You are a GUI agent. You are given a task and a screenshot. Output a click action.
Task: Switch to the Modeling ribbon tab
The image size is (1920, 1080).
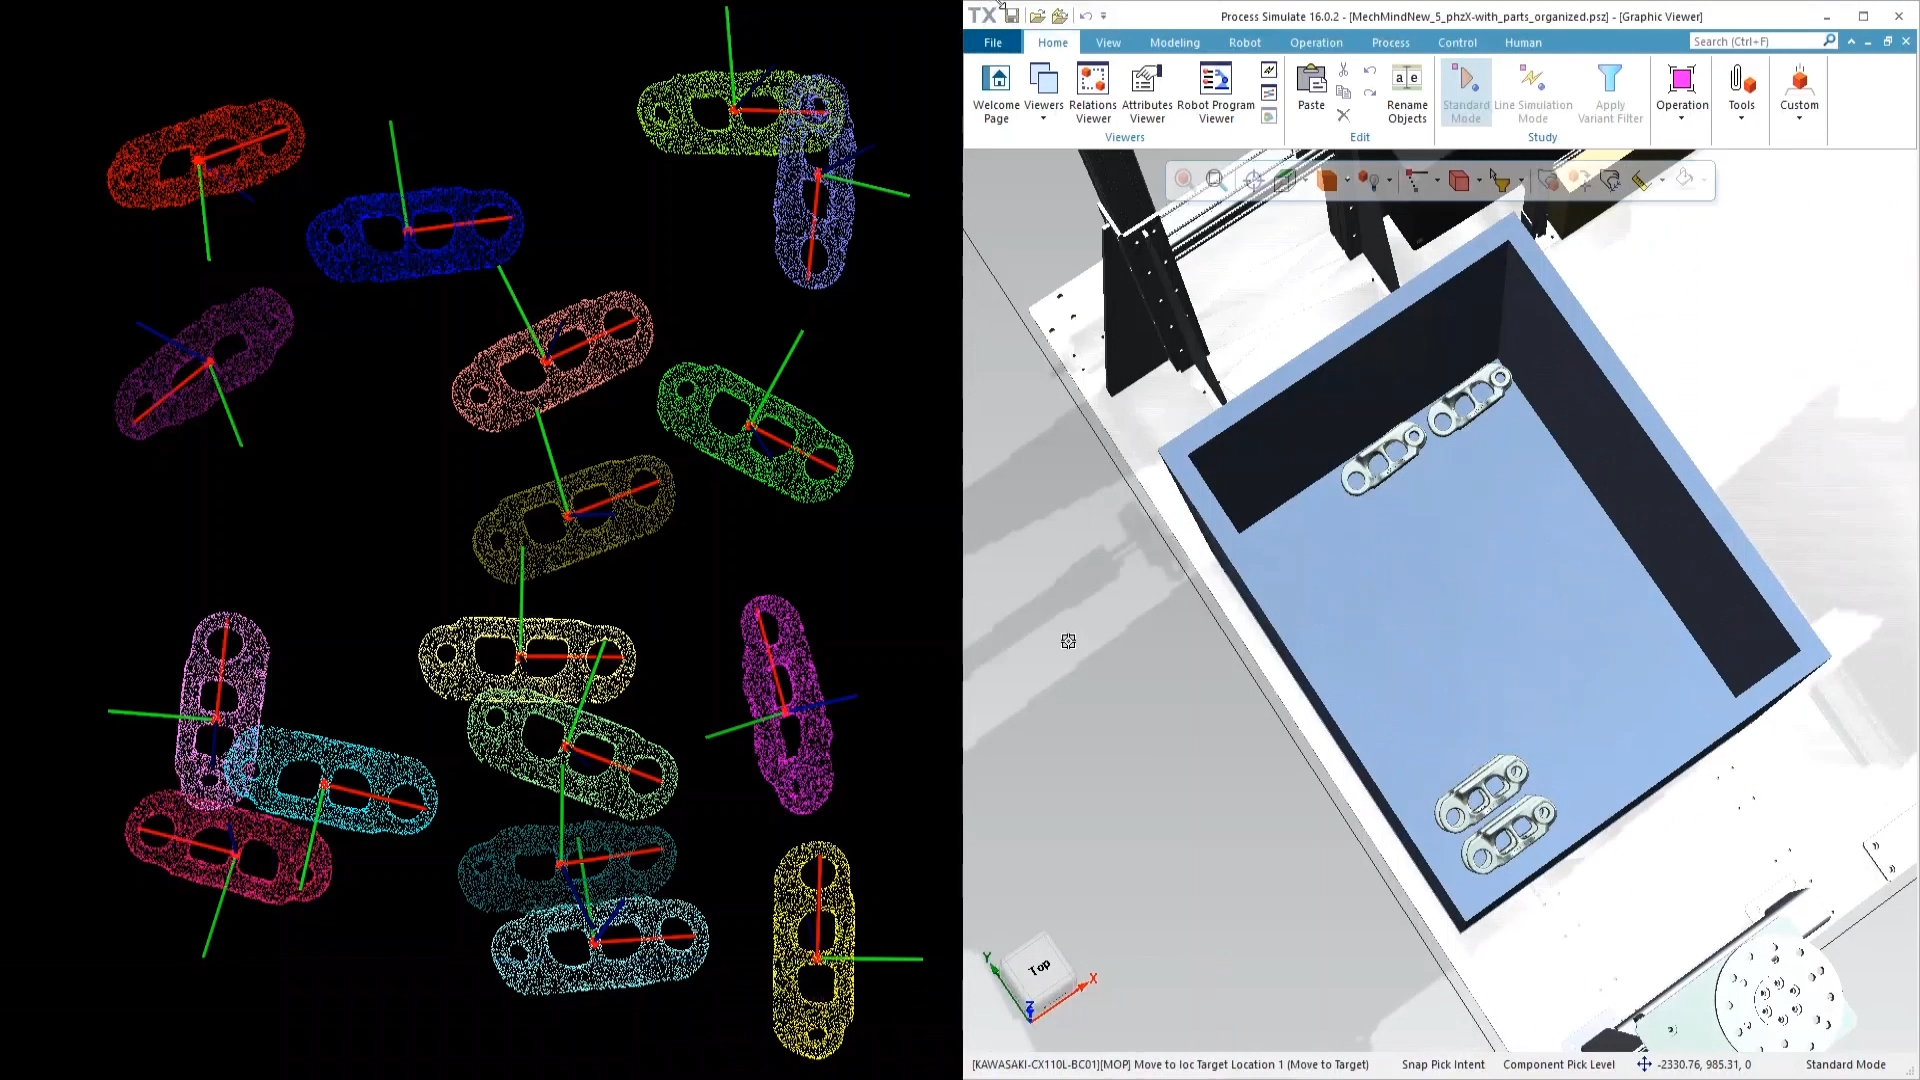point(1174,42)
